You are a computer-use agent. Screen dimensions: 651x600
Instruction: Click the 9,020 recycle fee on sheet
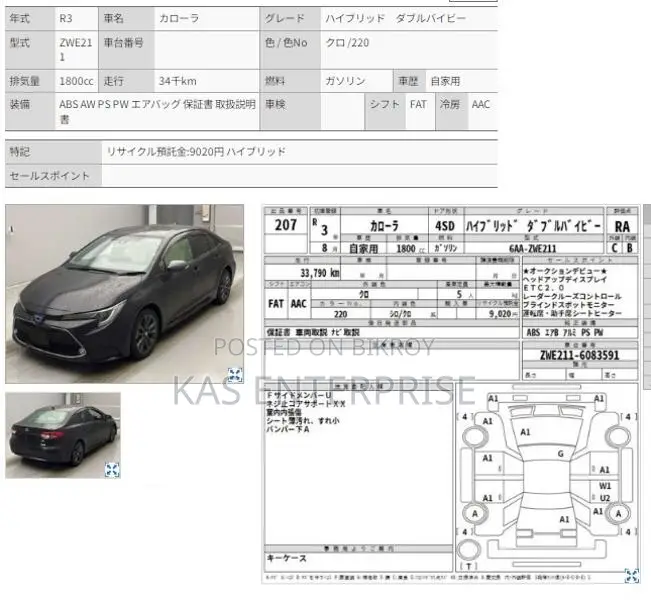tap(500, 314)
